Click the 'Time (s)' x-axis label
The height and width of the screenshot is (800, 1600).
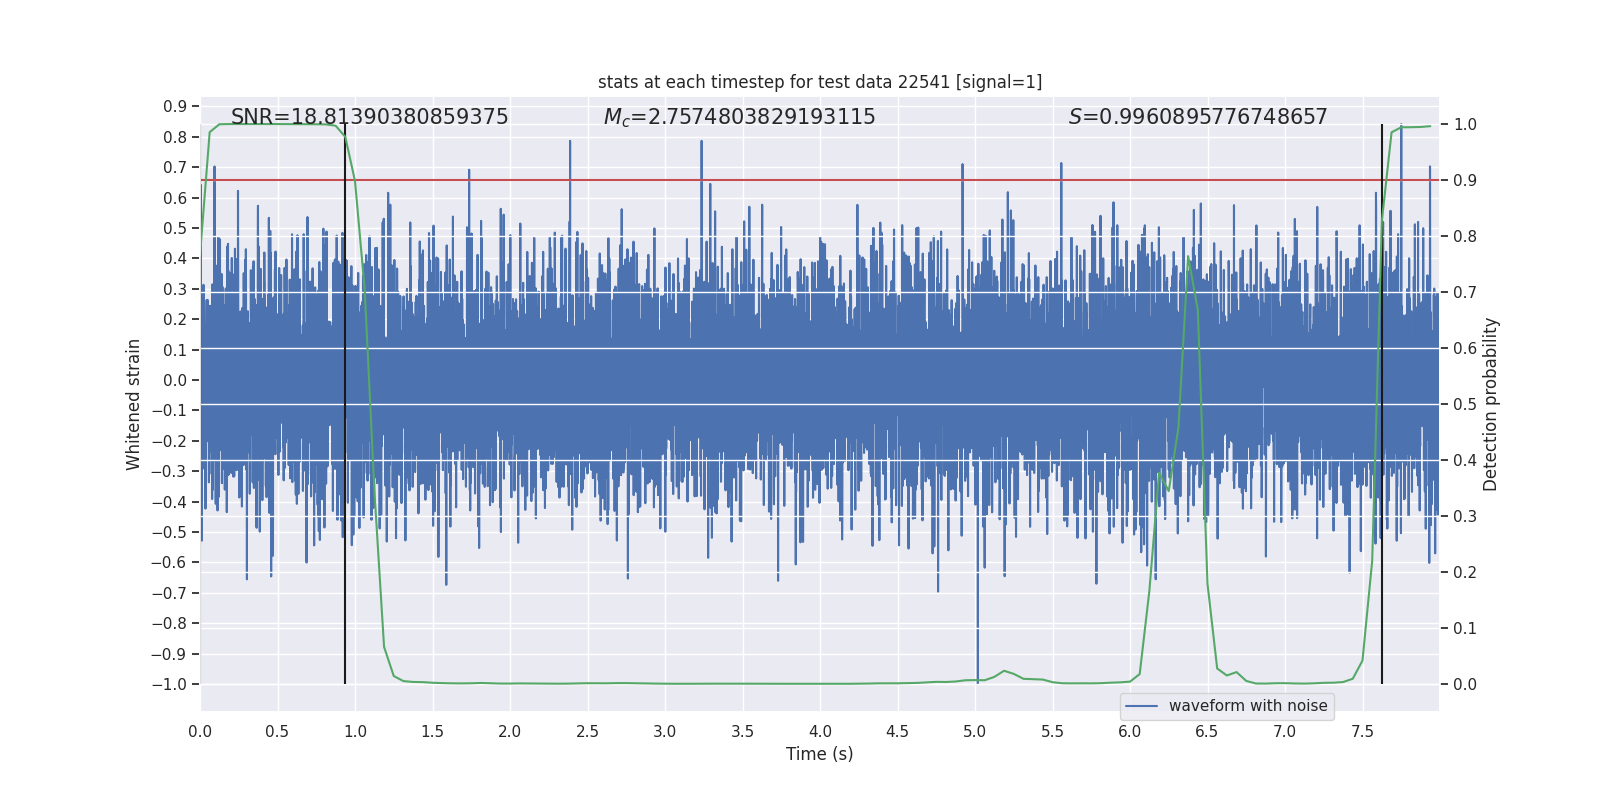820,754
